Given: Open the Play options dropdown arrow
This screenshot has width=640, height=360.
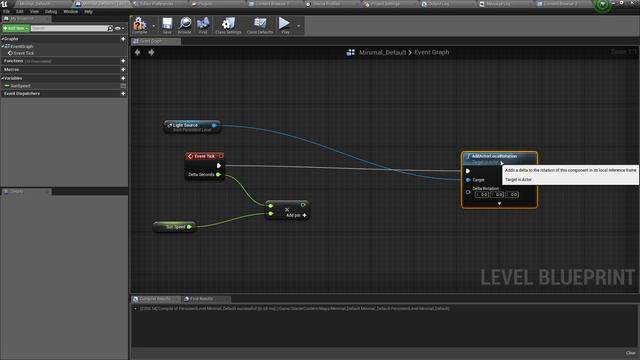Looking at the screenshot, I should click(298, 26).
